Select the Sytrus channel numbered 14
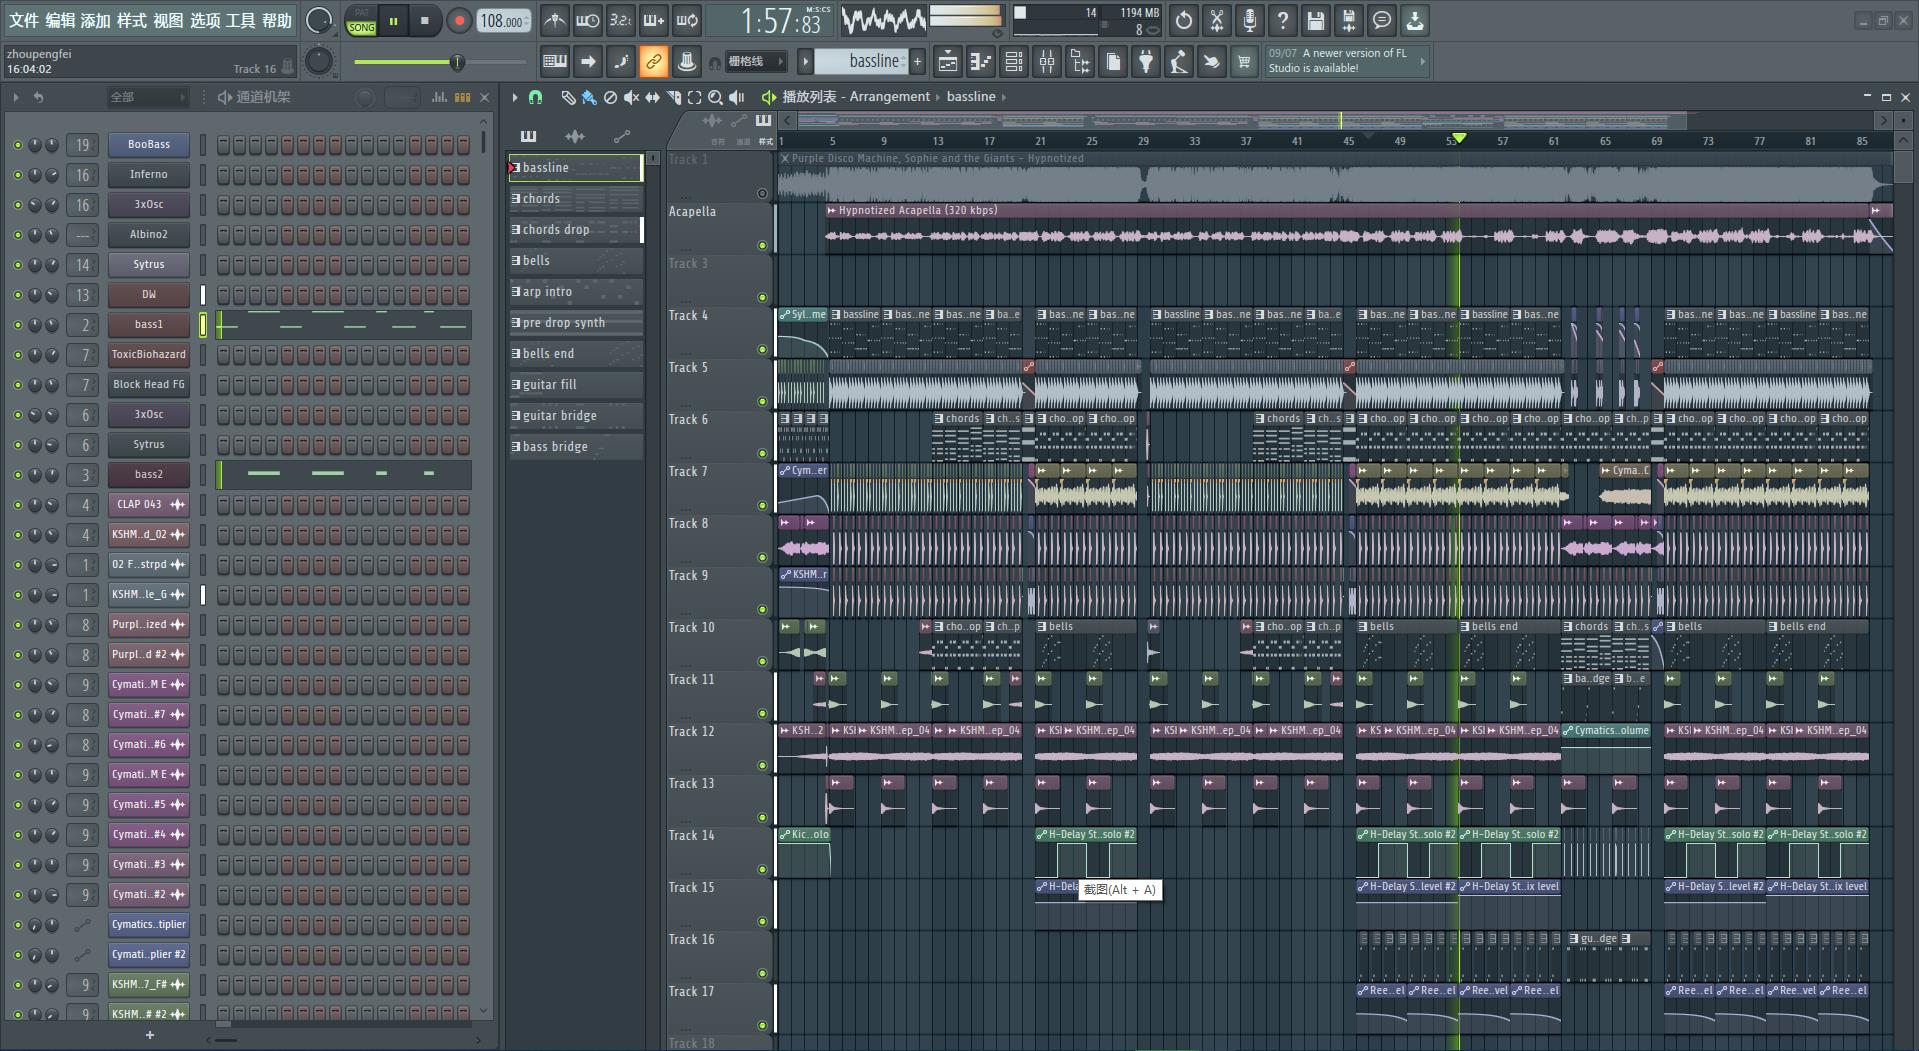This screenshot has height=1051, width=1919. point(149,265)
